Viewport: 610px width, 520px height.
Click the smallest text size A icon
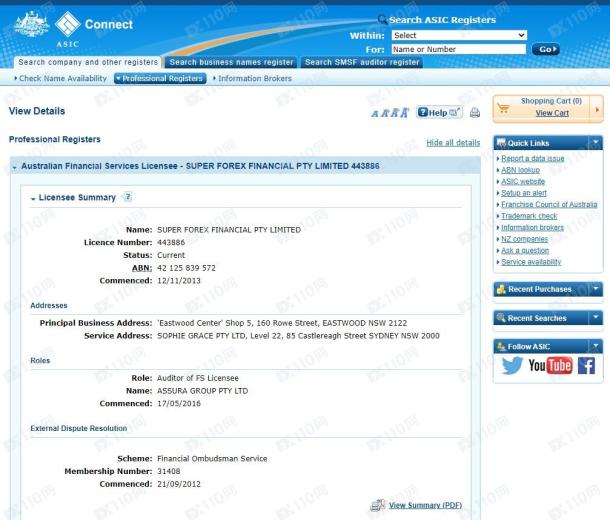coord(375,114)
